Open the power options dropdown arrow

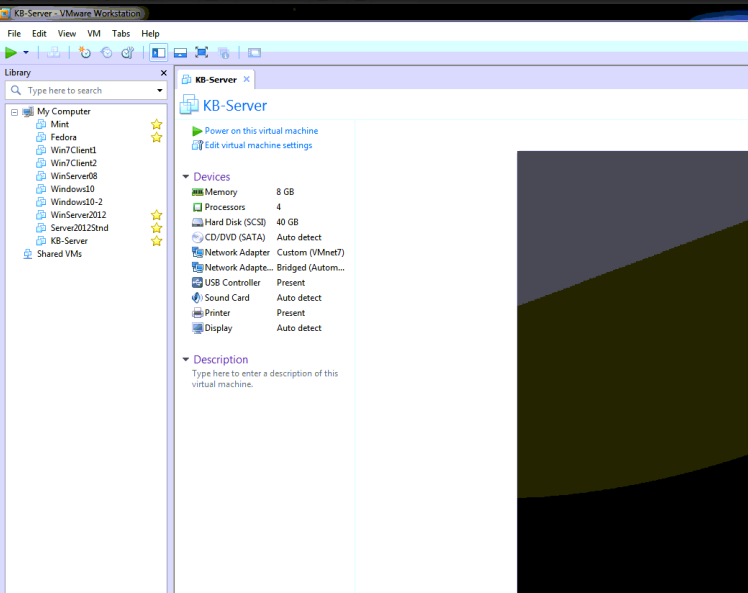26,52
